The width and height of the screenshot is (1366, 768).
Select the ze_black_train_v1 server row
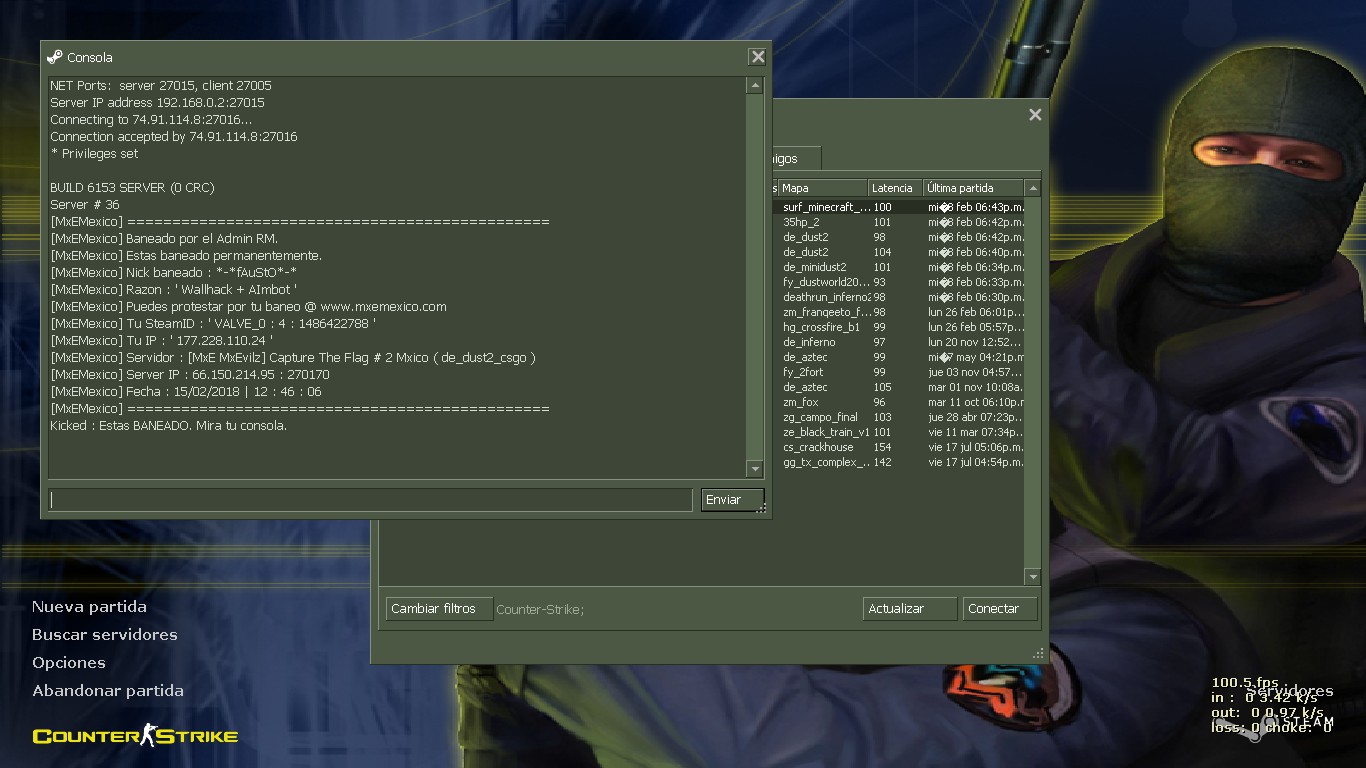[x=899, y=432]
